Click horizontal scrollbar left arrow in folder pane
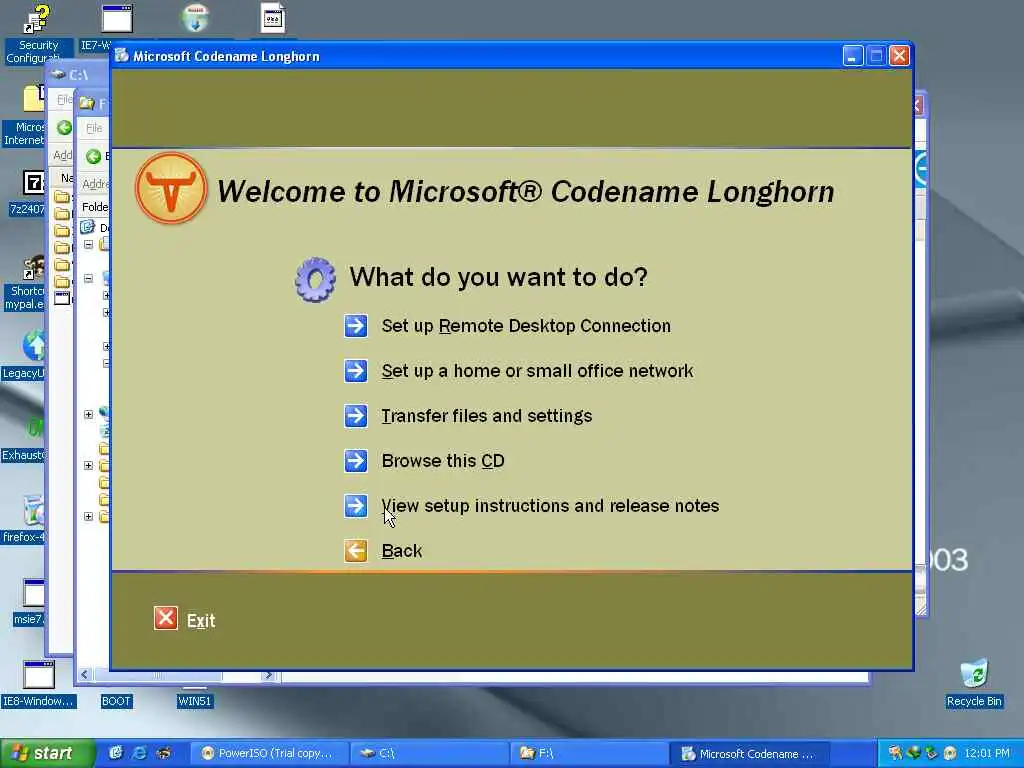Viewport: 1024px width, 768px height. [84, 675]
